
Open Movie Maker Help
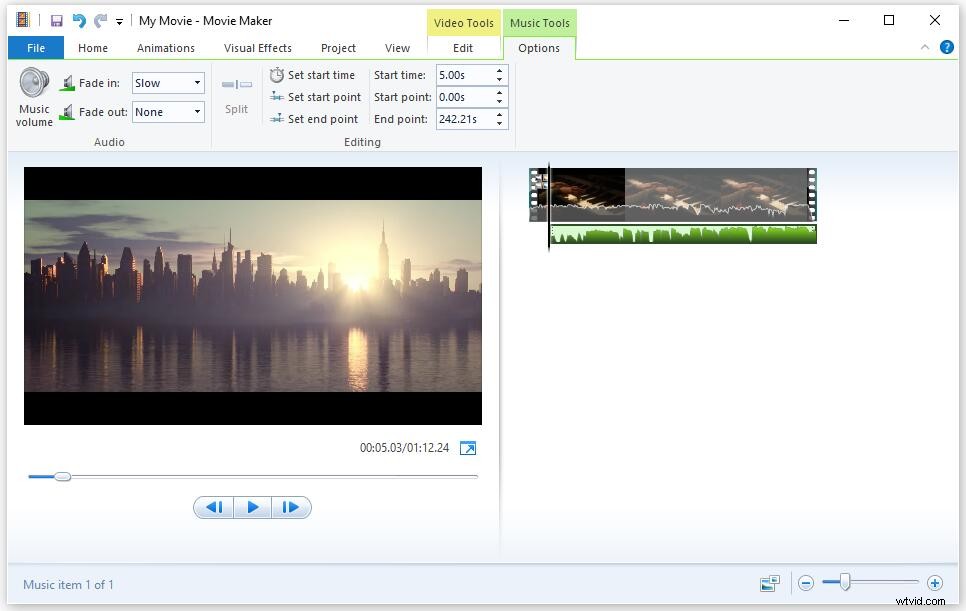point(946,47)
